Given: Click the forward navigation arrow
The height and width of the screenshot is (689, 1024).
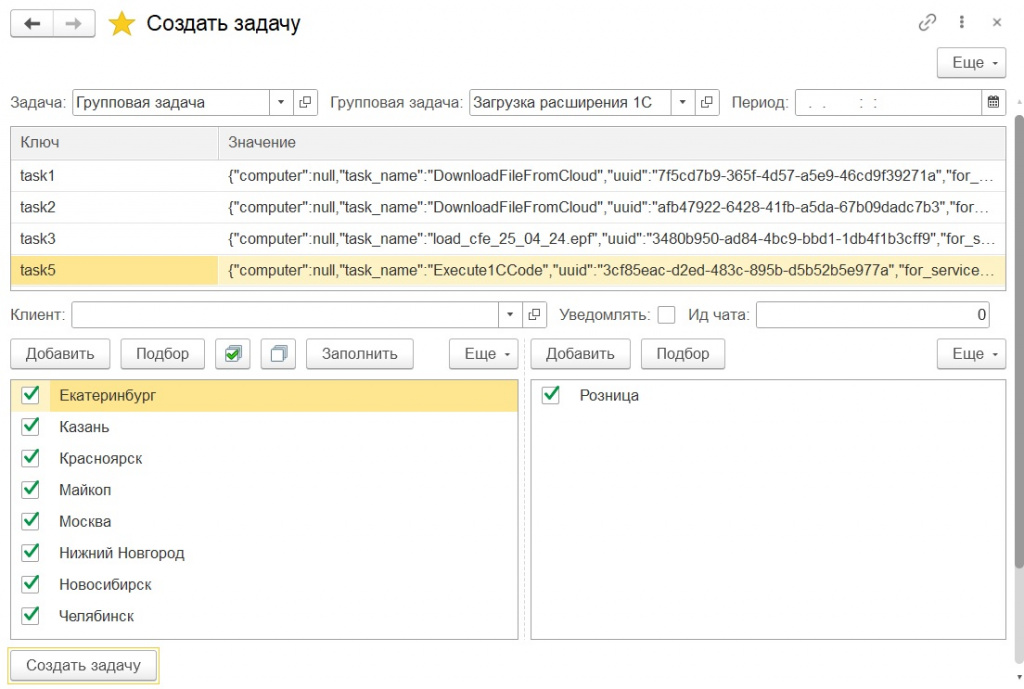Looking at the screenshot, I should pos(74,24).
